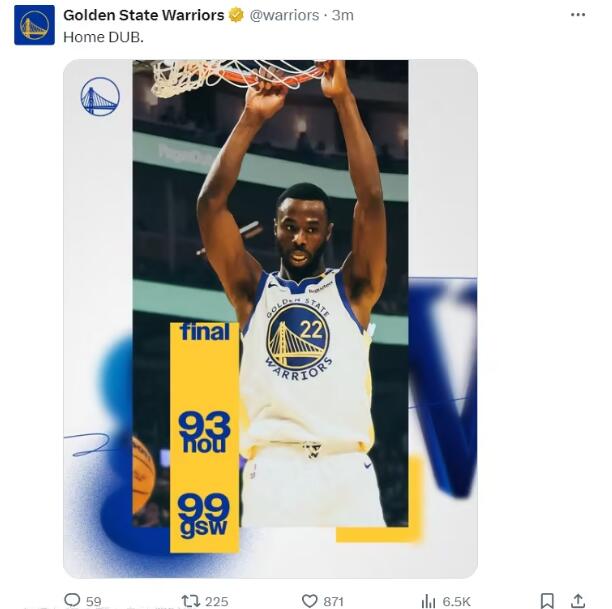Viewport: 612px width, 609px height.
Task: Click the Warriors bridge logo on the image
Action: coord(100,97)
